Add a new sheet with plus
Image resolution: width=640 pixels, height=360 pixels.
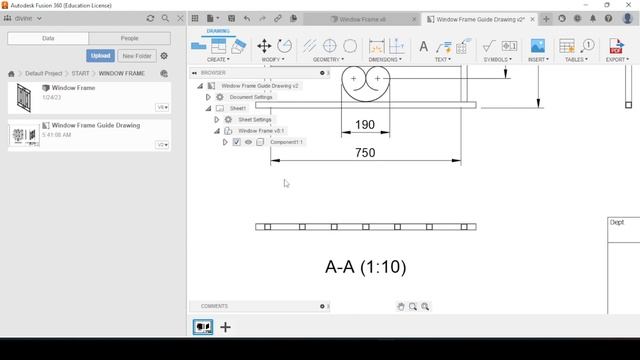(x=225, y=327)
